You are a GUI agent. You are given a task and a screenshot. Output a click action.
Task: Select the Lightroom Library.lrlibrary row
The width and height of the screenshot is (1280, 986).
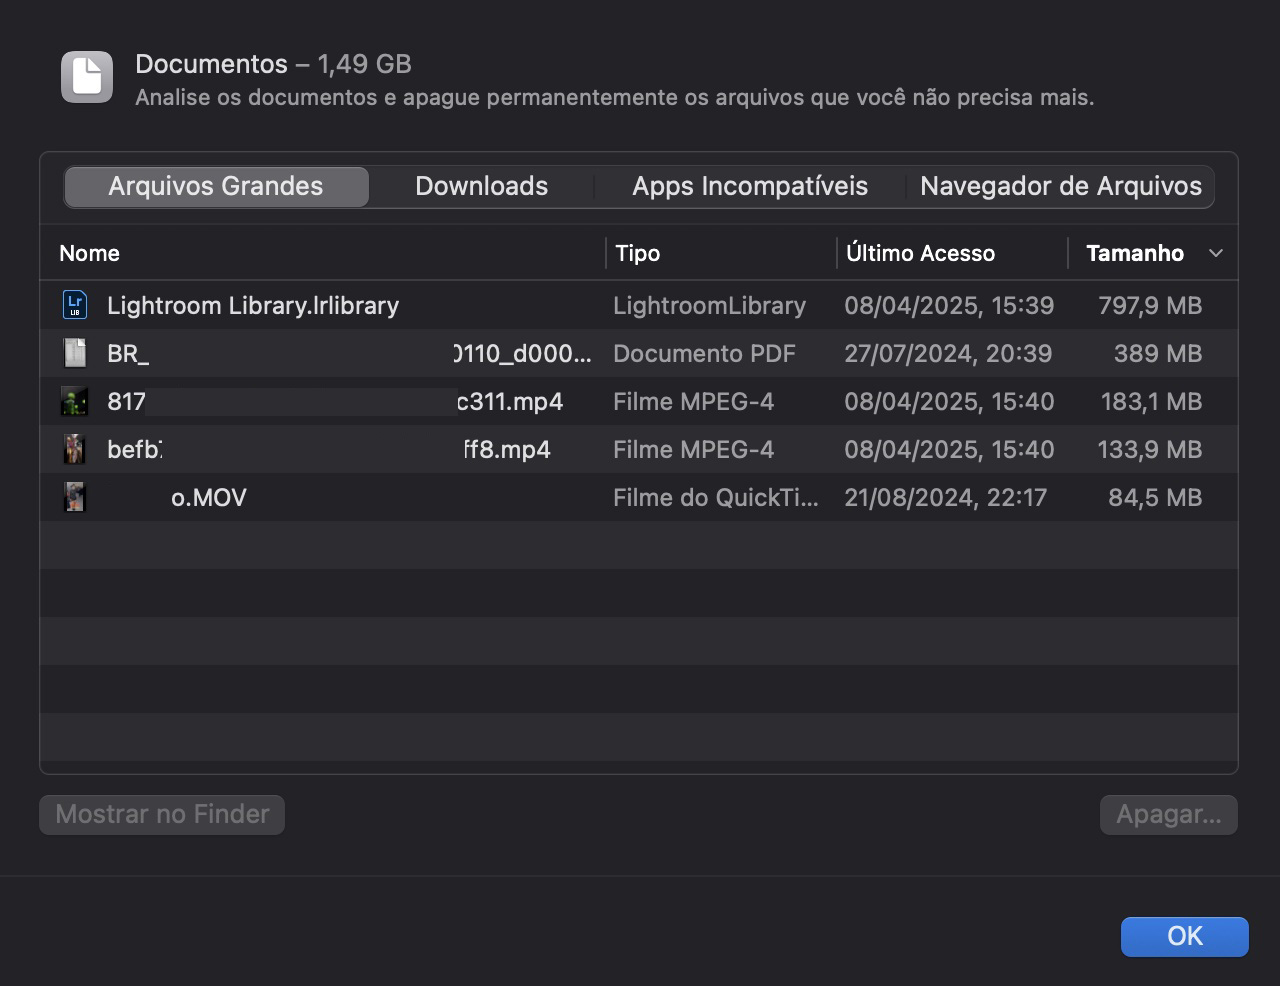point(400,305)
